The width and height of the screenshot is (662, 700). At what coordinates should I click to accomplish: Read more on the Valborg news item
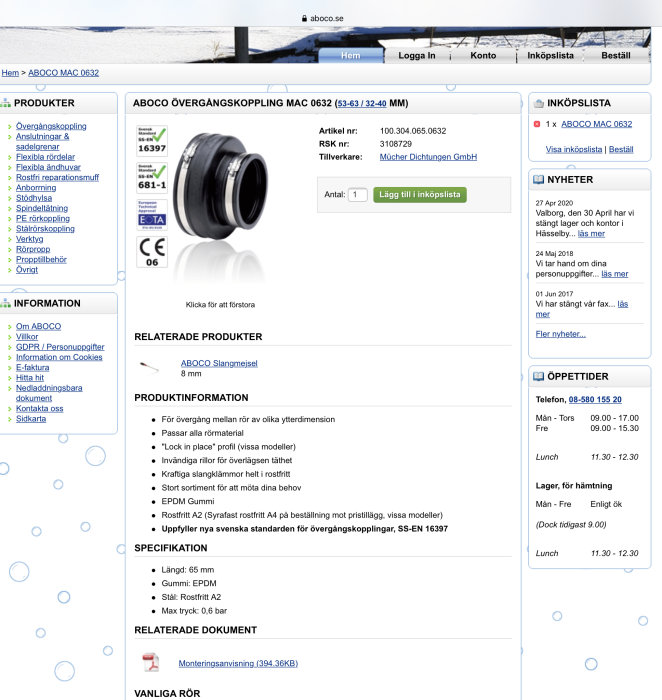[591, 234]
